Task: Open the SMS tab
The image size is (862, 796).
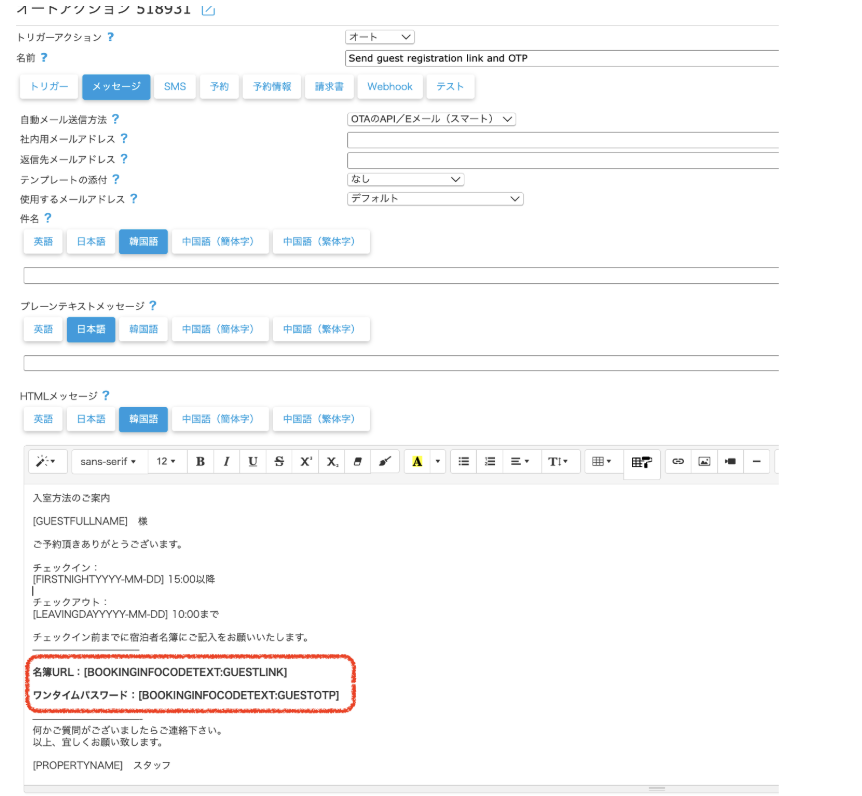Action: point(175,87)
